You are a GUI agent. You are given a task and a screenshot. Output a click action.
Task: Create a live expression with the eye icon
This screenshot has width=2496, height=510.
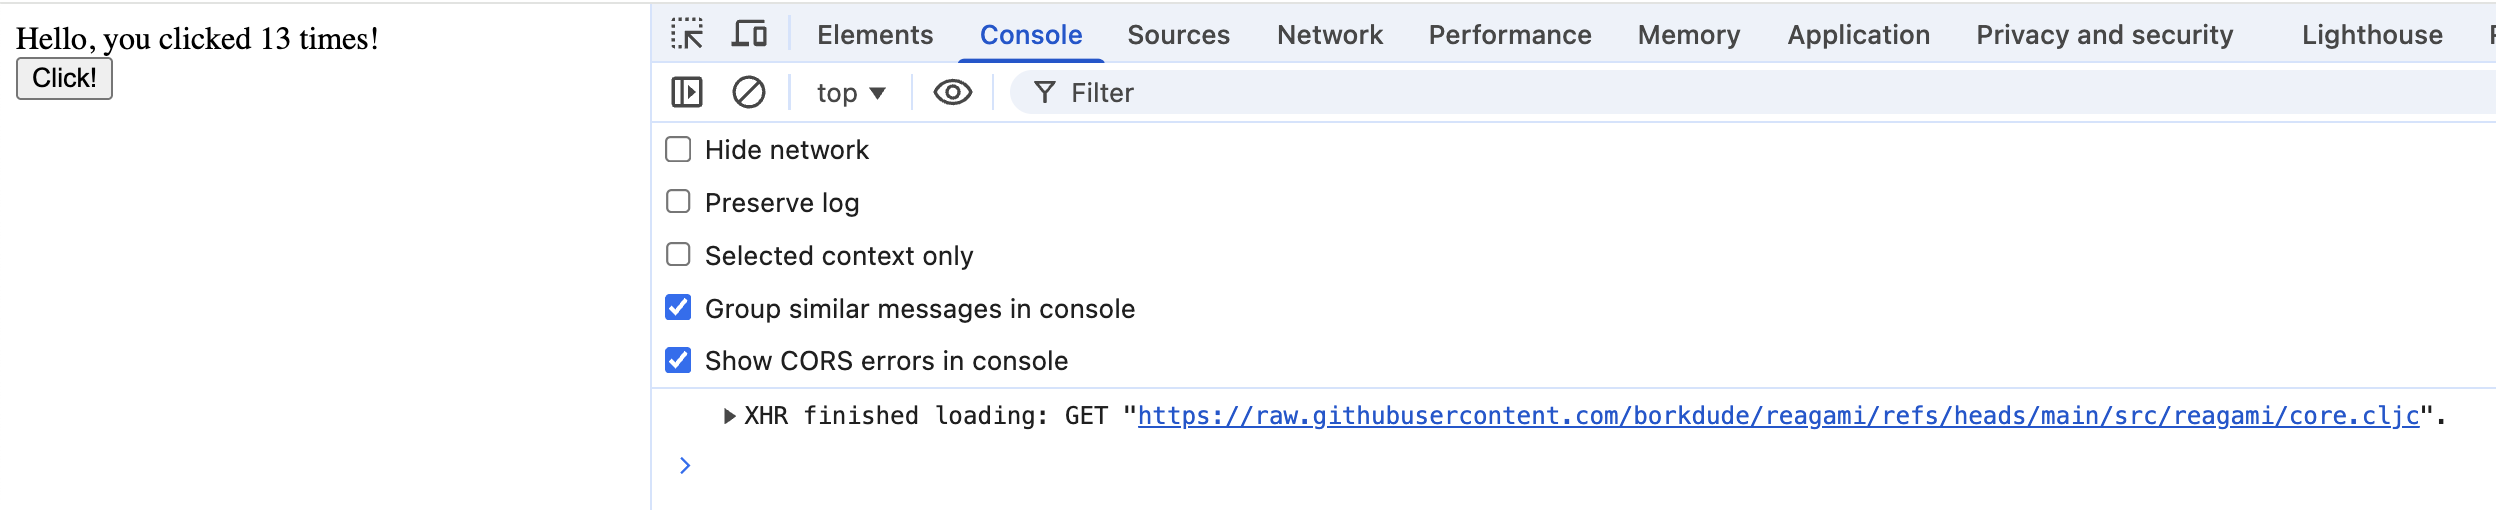click(952, 93)
